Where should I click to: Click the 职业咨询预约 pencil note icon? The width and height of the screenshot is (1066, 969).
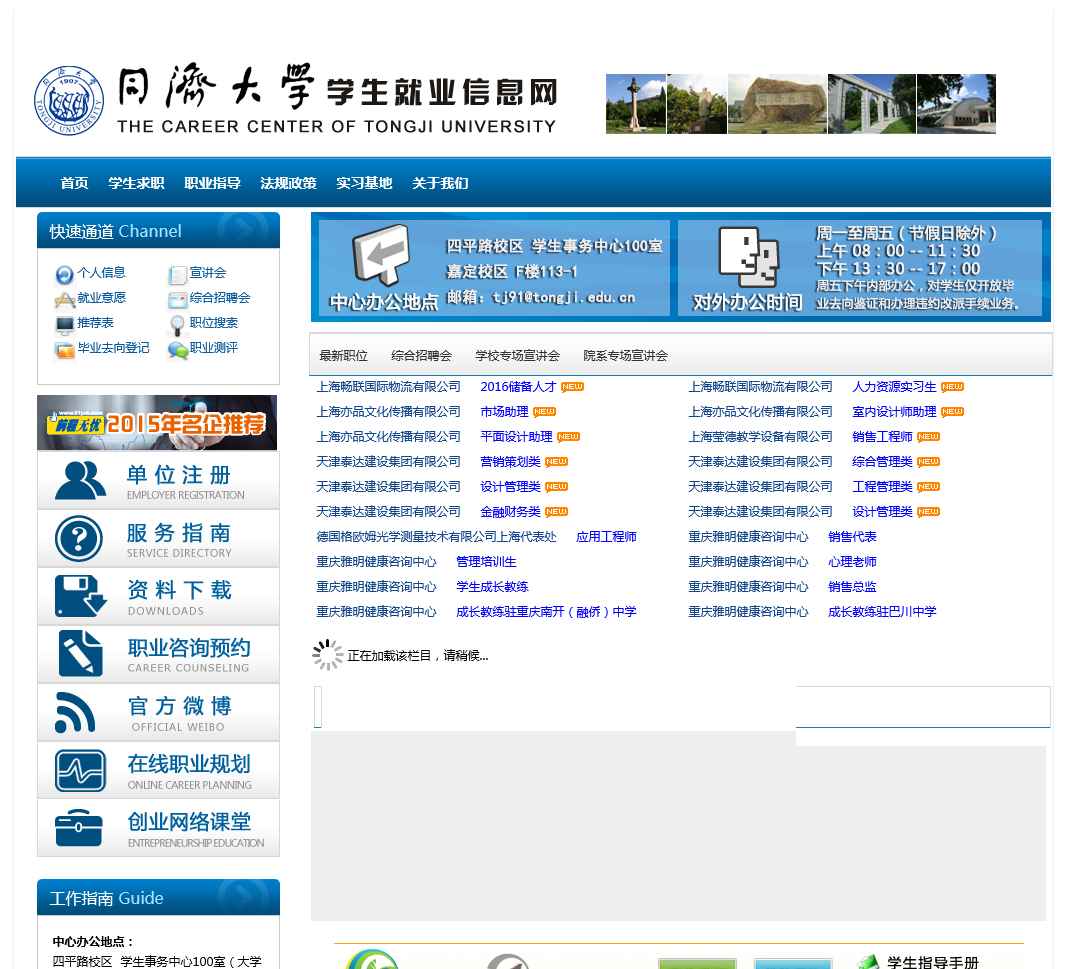coord(80,653)
